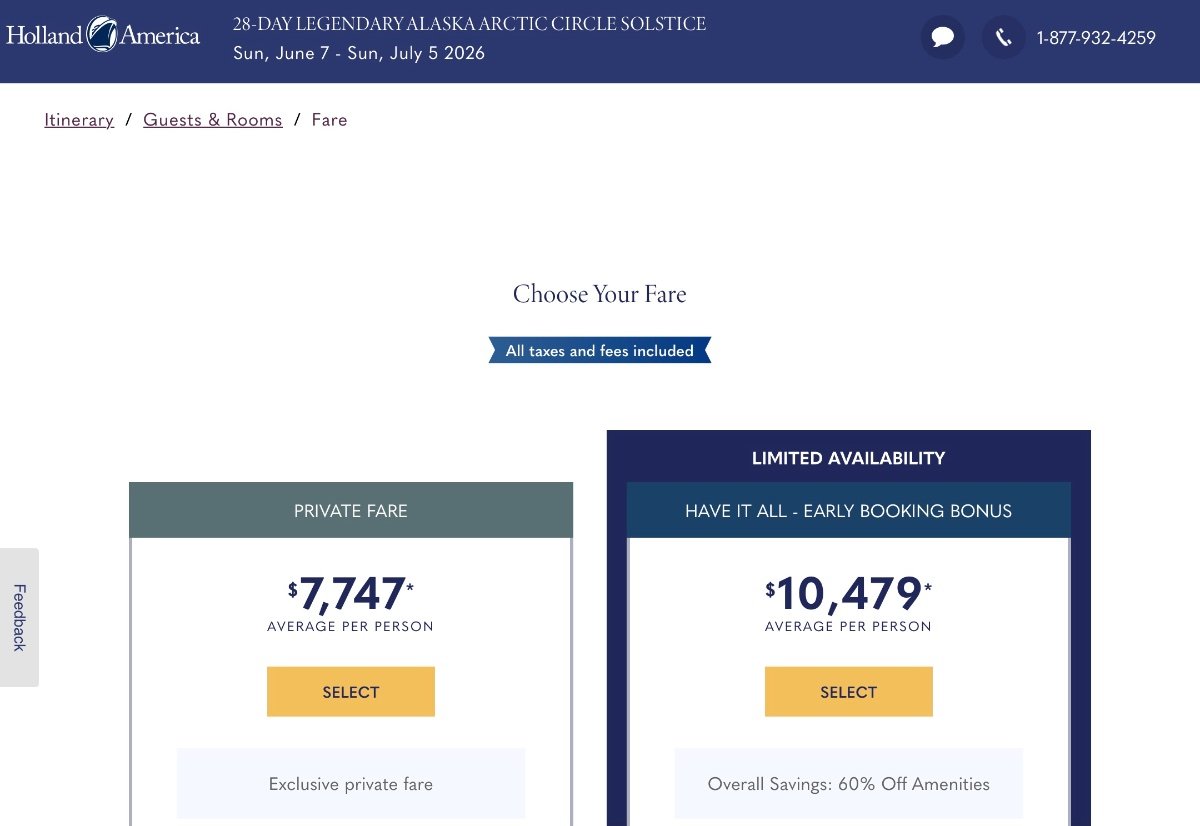Click the All taxes and fees included banner

(600, 351)
